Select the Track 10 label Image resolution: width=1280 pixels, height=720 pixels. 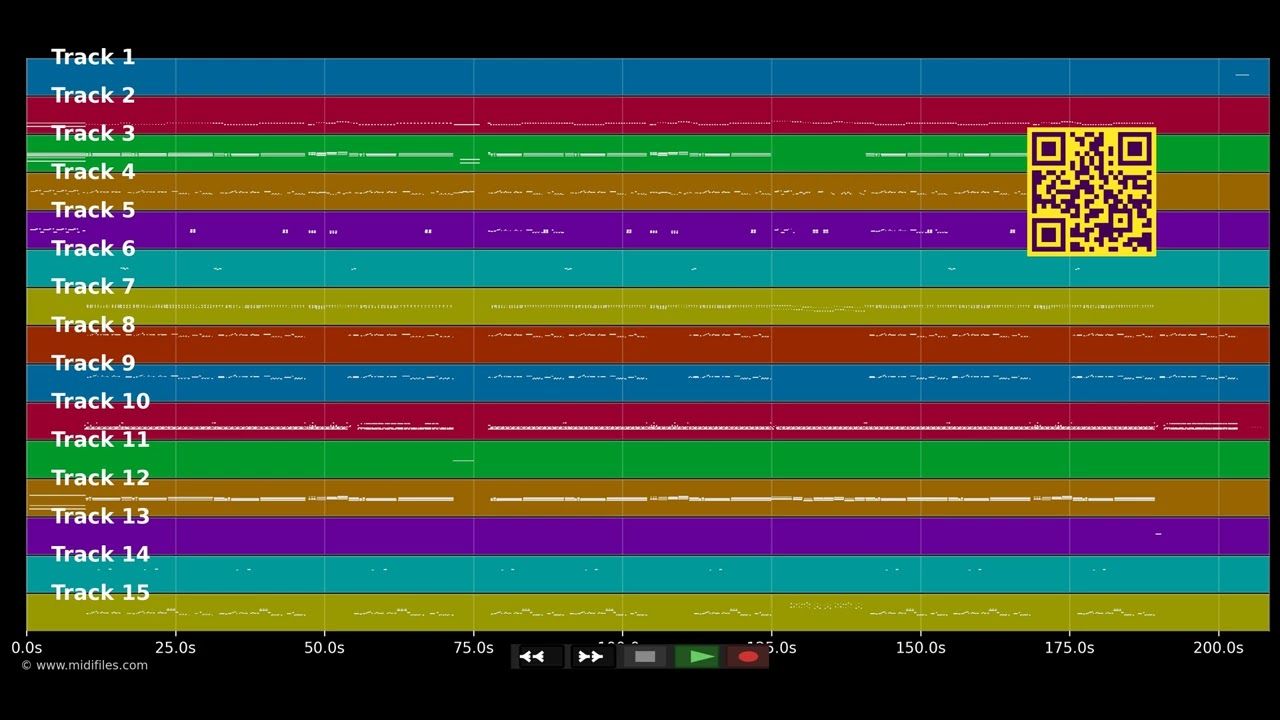pos(100,401)
